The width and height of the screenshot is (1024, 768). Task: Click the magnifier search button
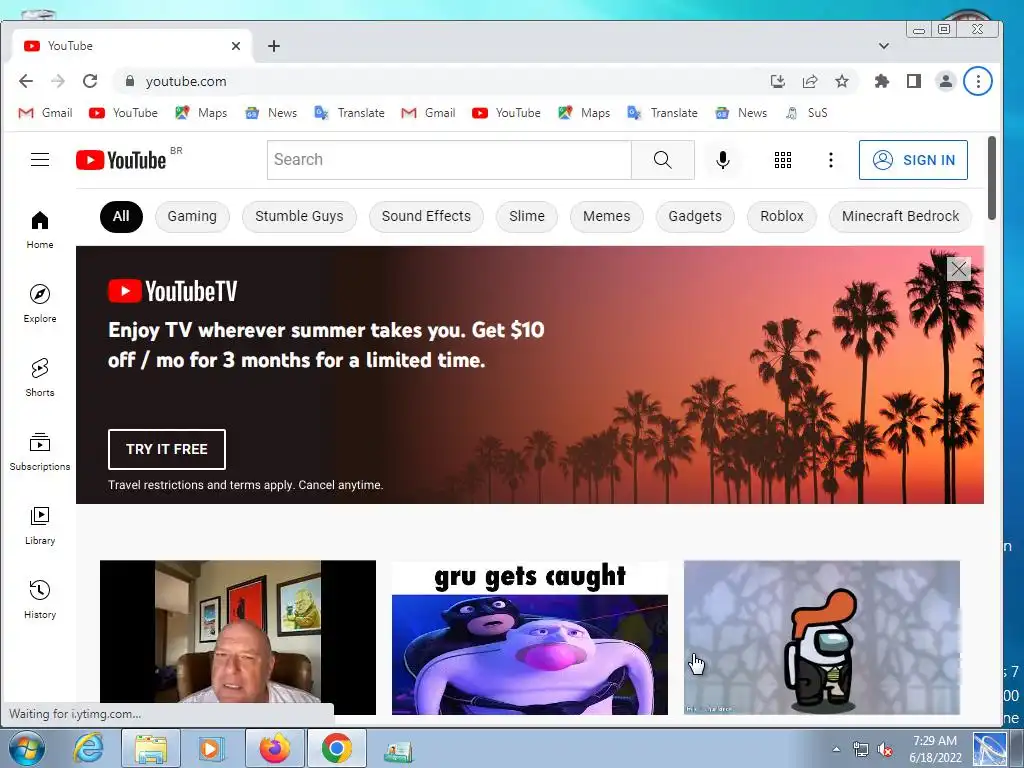662,160
